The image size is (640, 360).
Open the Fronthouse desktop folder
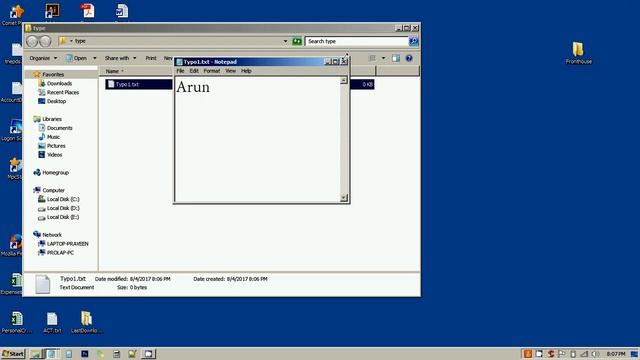click(x=578, y=53)
